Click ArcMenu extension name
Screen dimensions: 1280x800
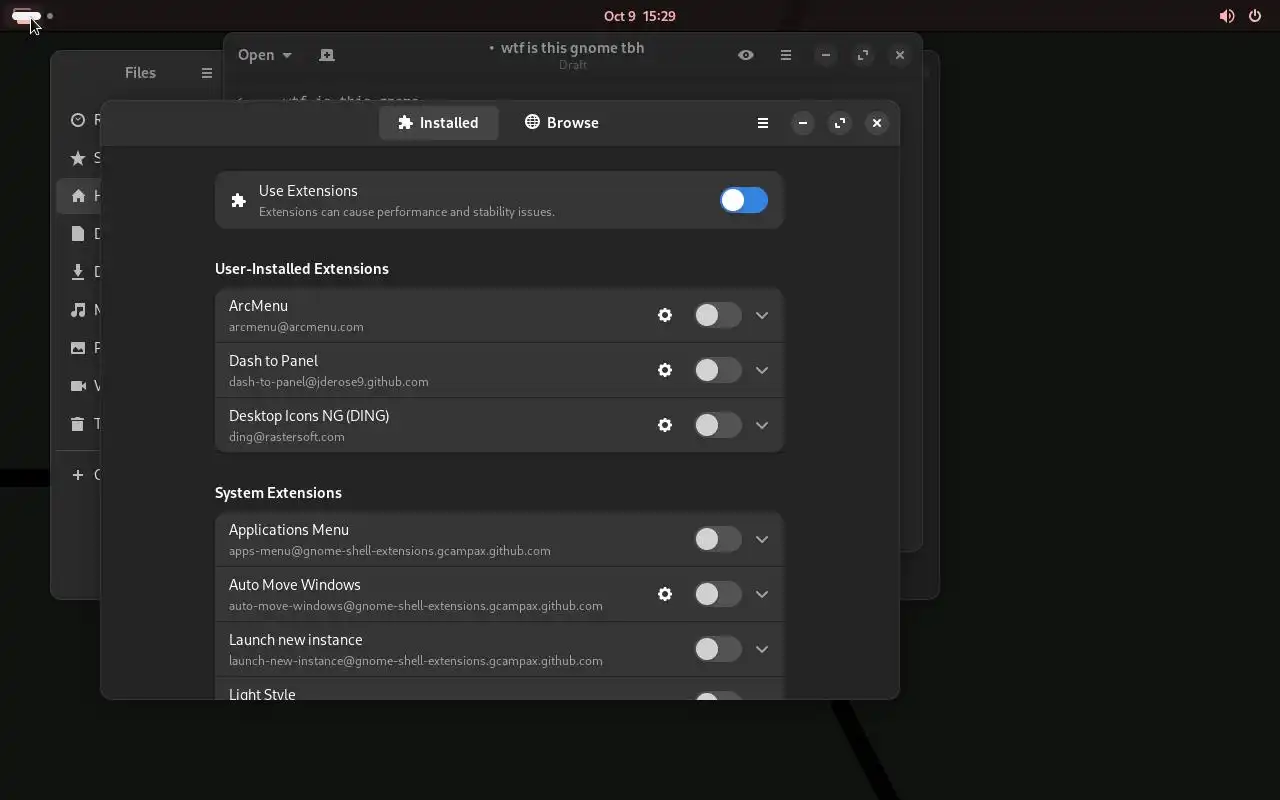pos(258,306)
